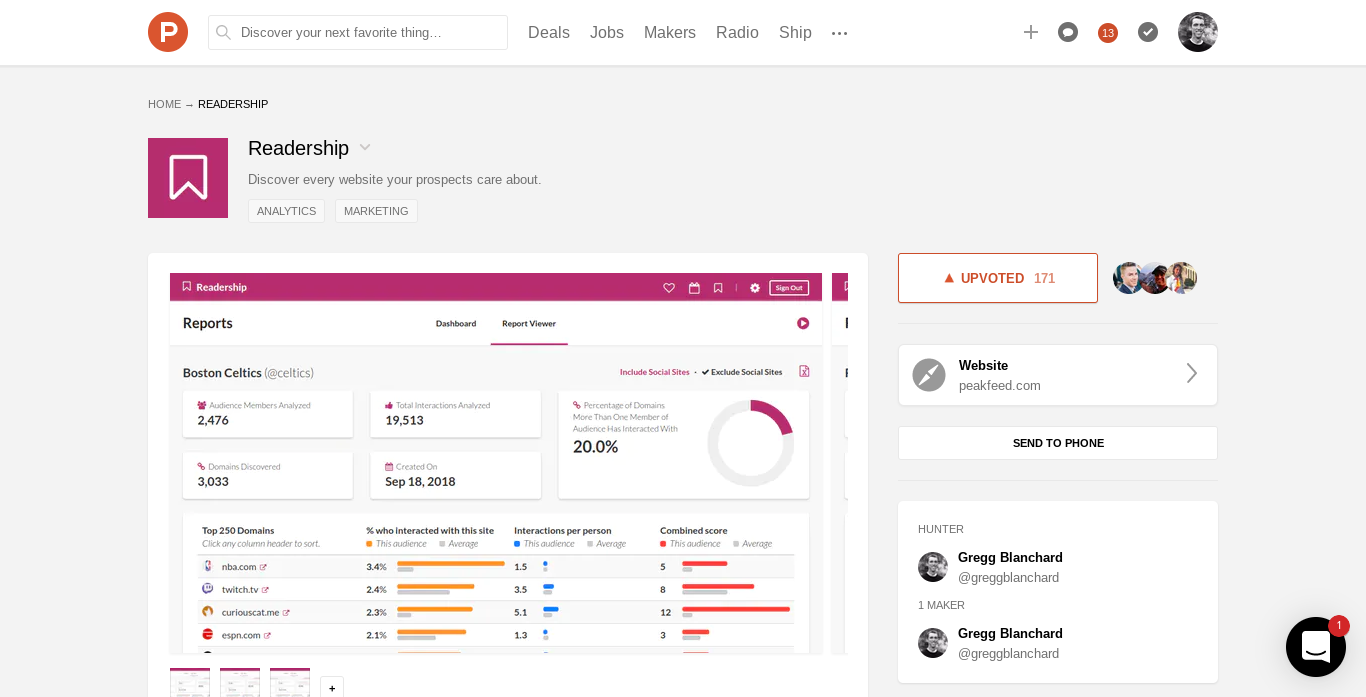
Task: Go to the HOME breadcrumb link
Action: click(164, 104)
